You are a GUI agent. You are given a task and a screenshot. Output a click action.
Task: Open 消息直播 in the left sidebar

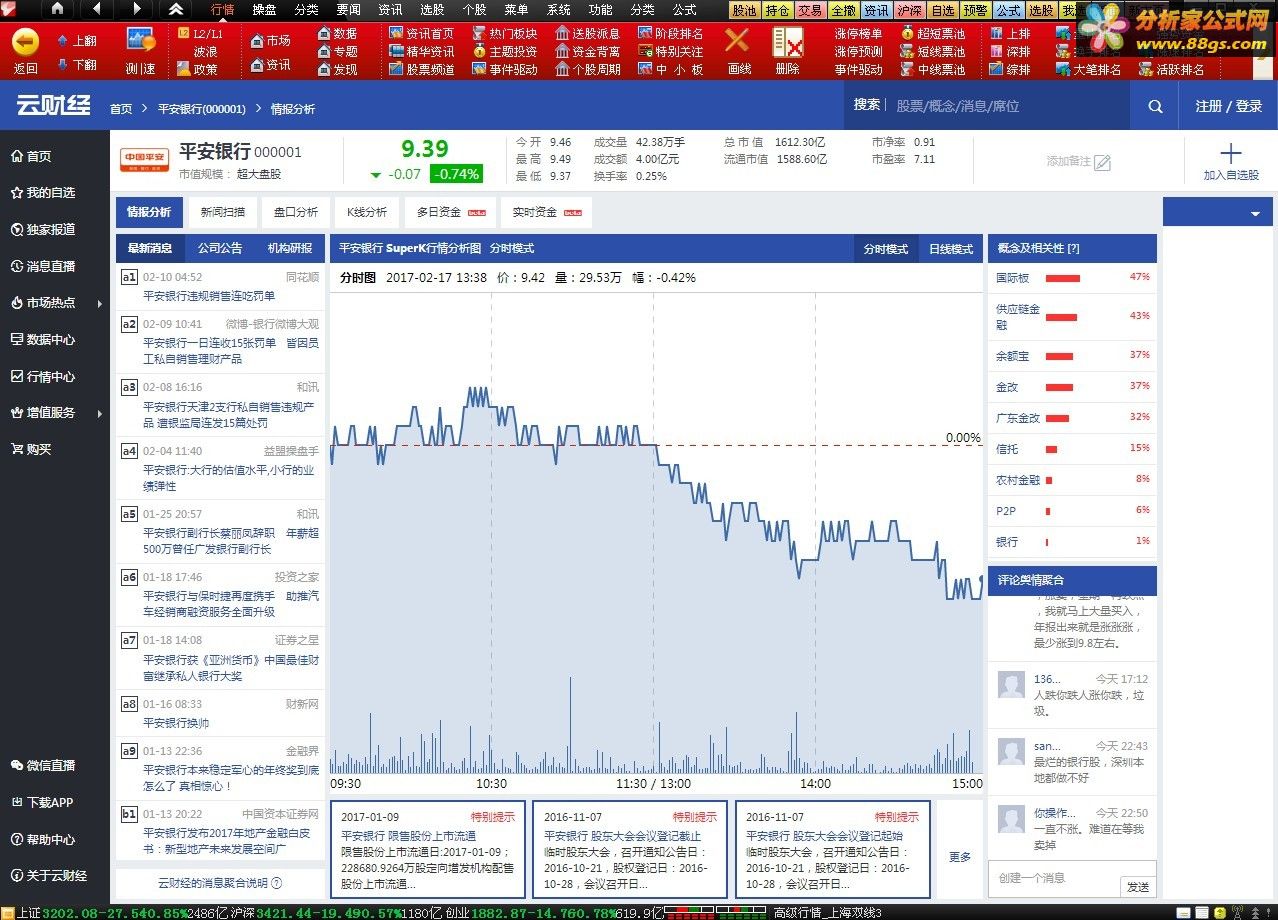[42, 266]
